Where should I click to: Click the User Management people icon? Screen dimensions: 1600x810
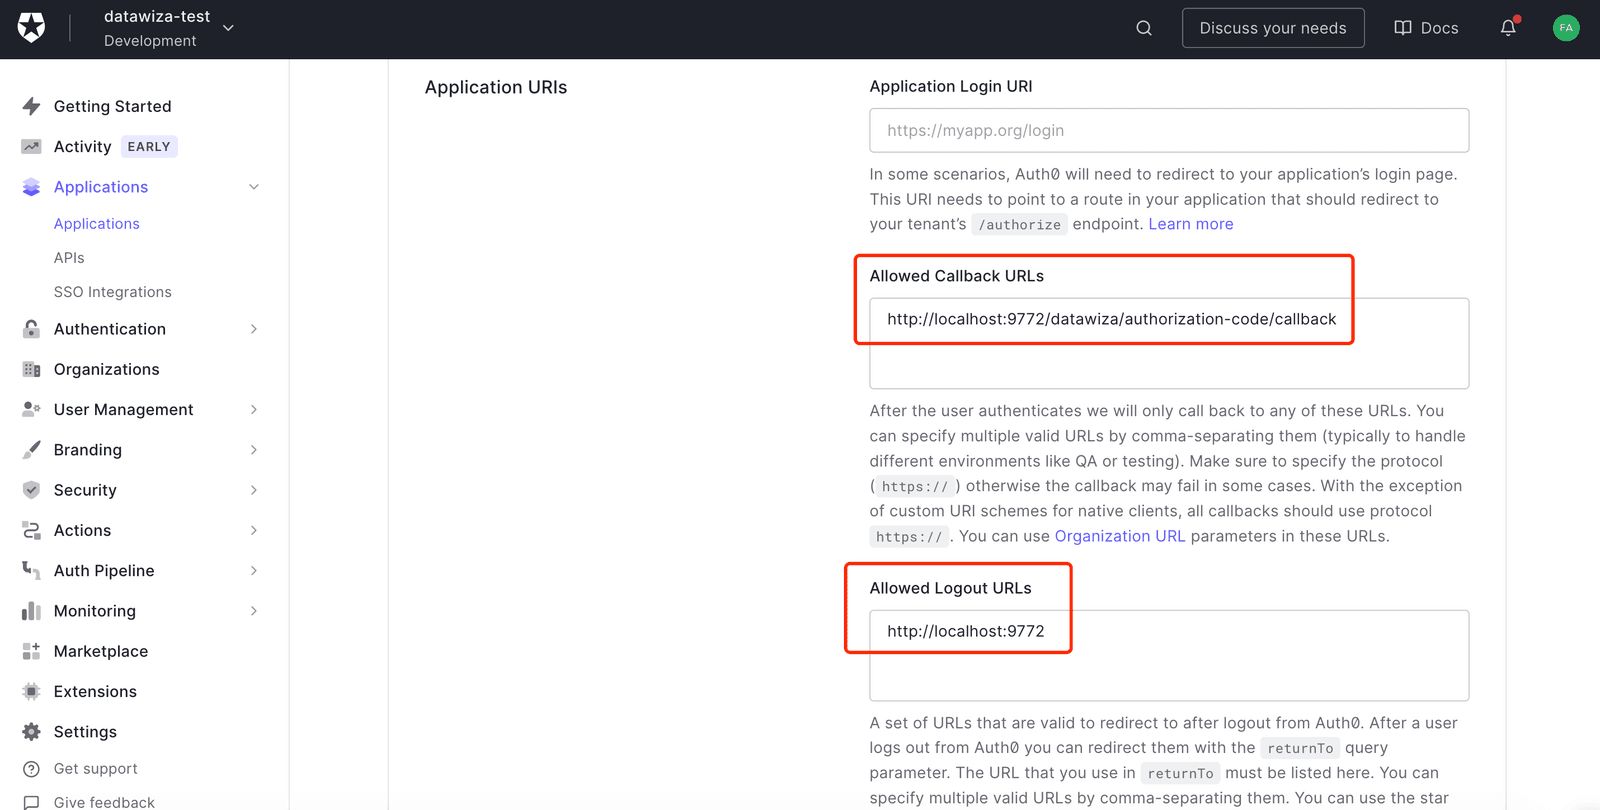click(x=32, y=409)
